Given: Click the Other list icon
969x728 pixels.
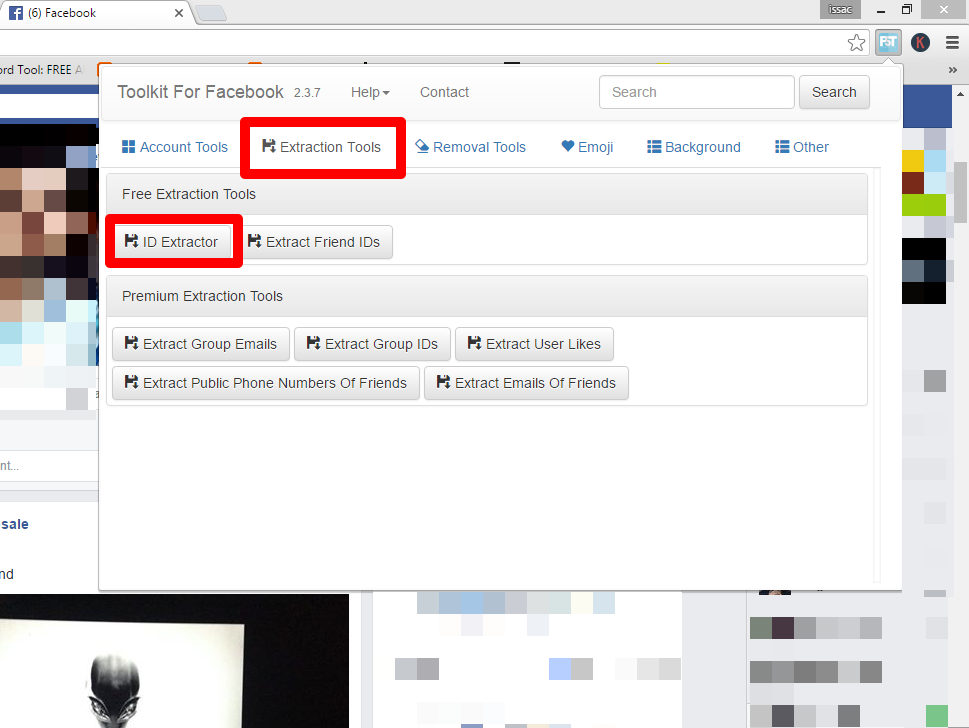Looking at the screenshot, I should [782, 146].
